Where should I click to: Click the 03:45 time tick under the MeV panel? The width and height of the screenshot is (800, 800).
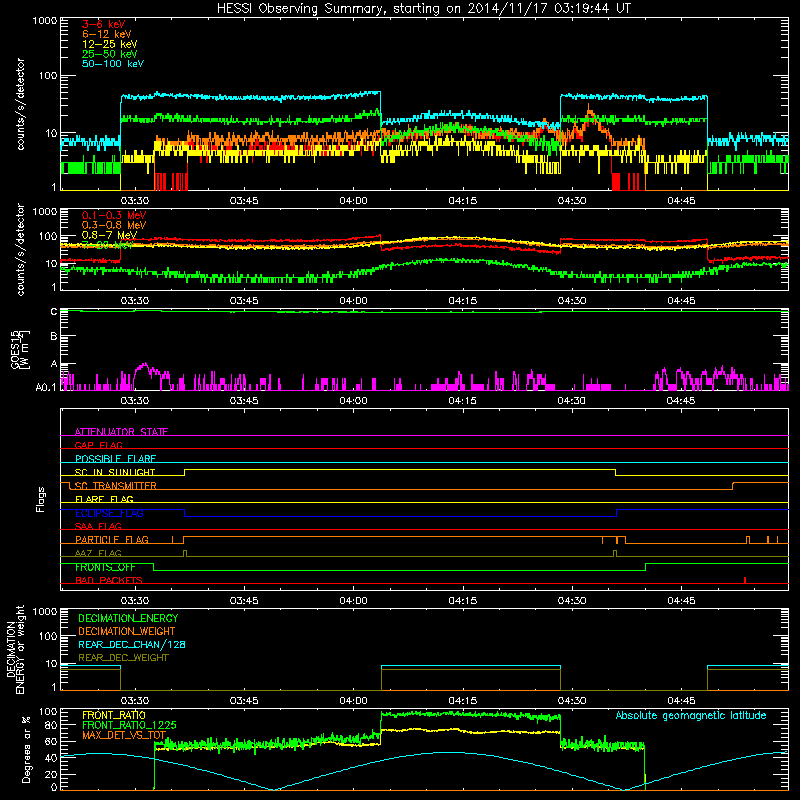[x=244, y=301]
